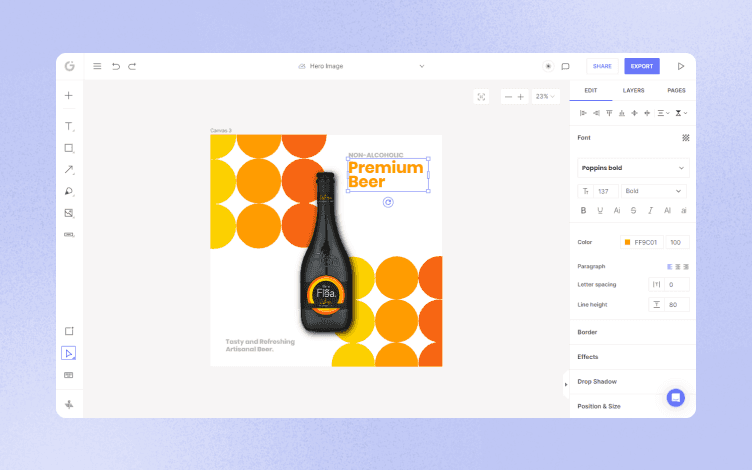Open the distribute spacing dropdown

pyautogui.click(x=663, y=113)
